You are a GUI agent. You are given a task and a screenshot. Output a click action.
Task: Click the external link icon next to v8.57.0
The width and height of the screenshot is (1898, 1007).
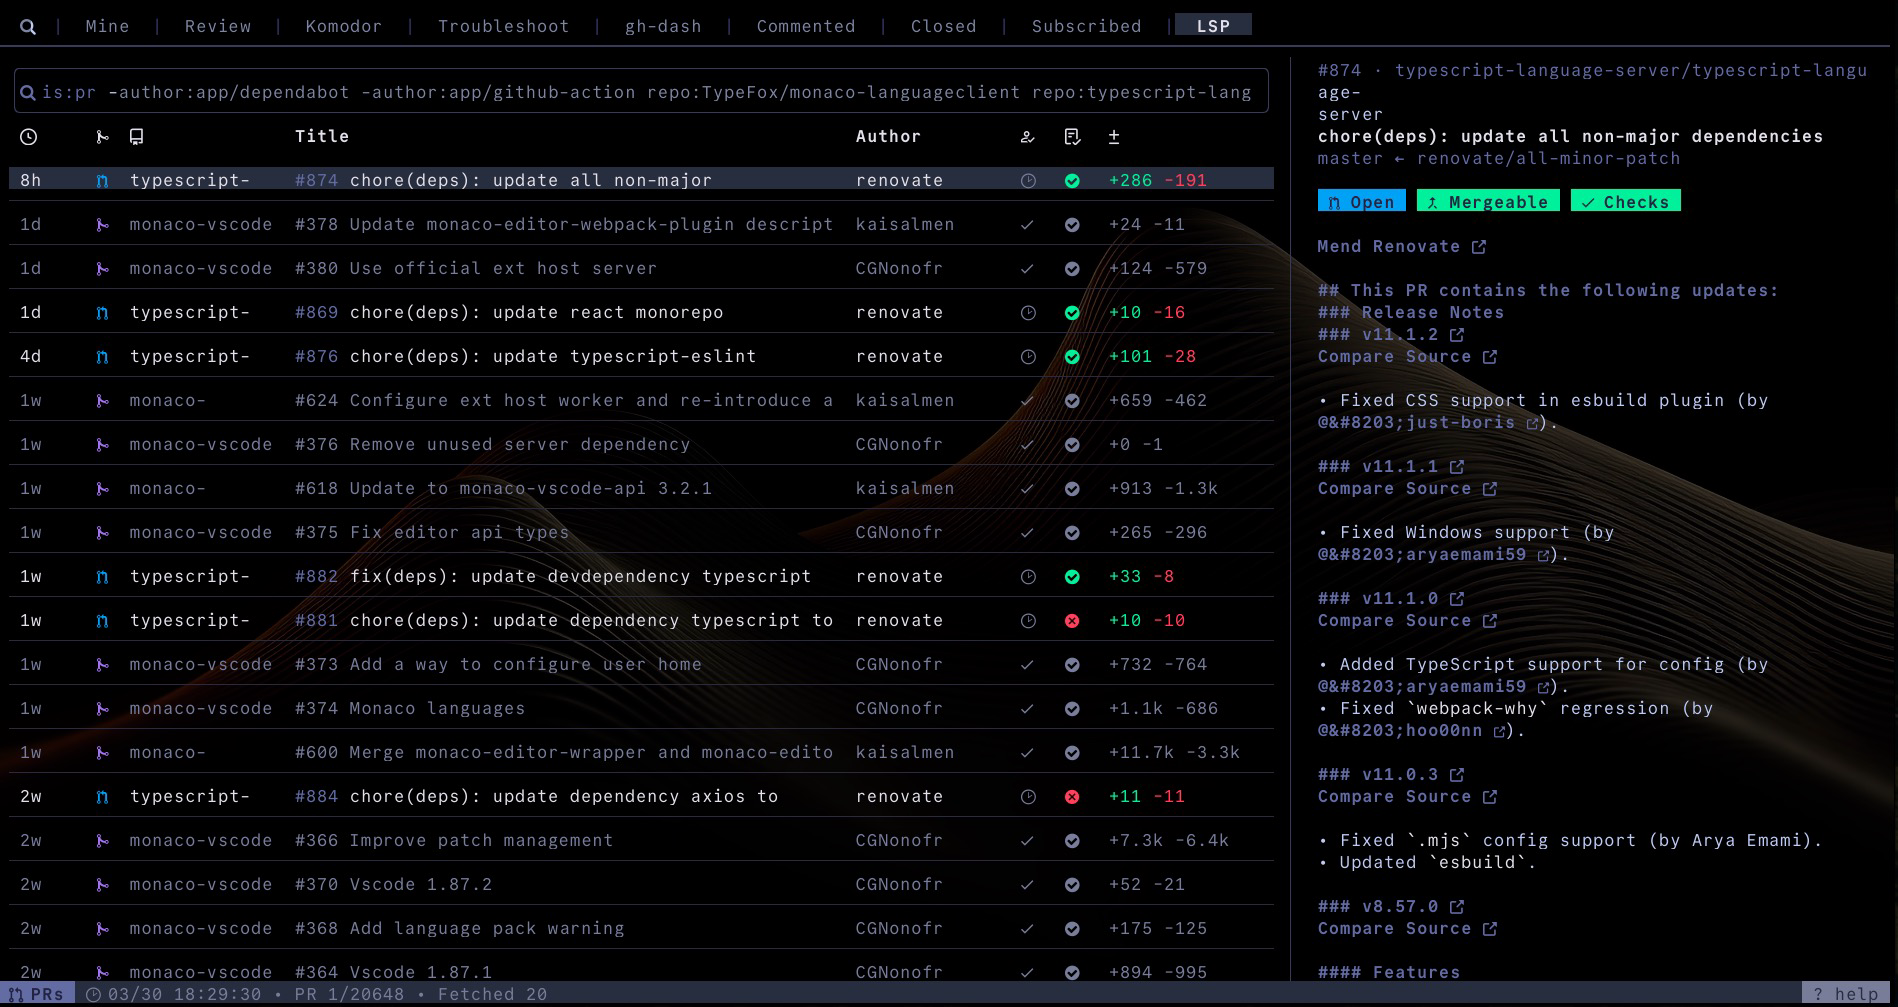click(1457, 907)
